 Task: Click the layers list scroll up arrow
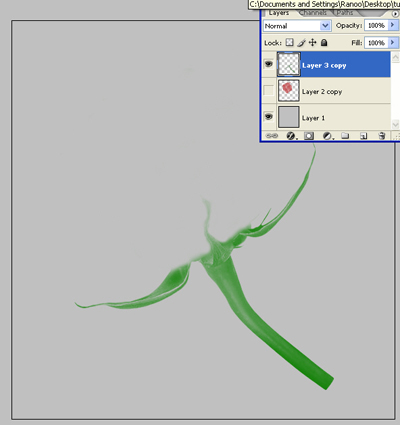coord(395,57)
